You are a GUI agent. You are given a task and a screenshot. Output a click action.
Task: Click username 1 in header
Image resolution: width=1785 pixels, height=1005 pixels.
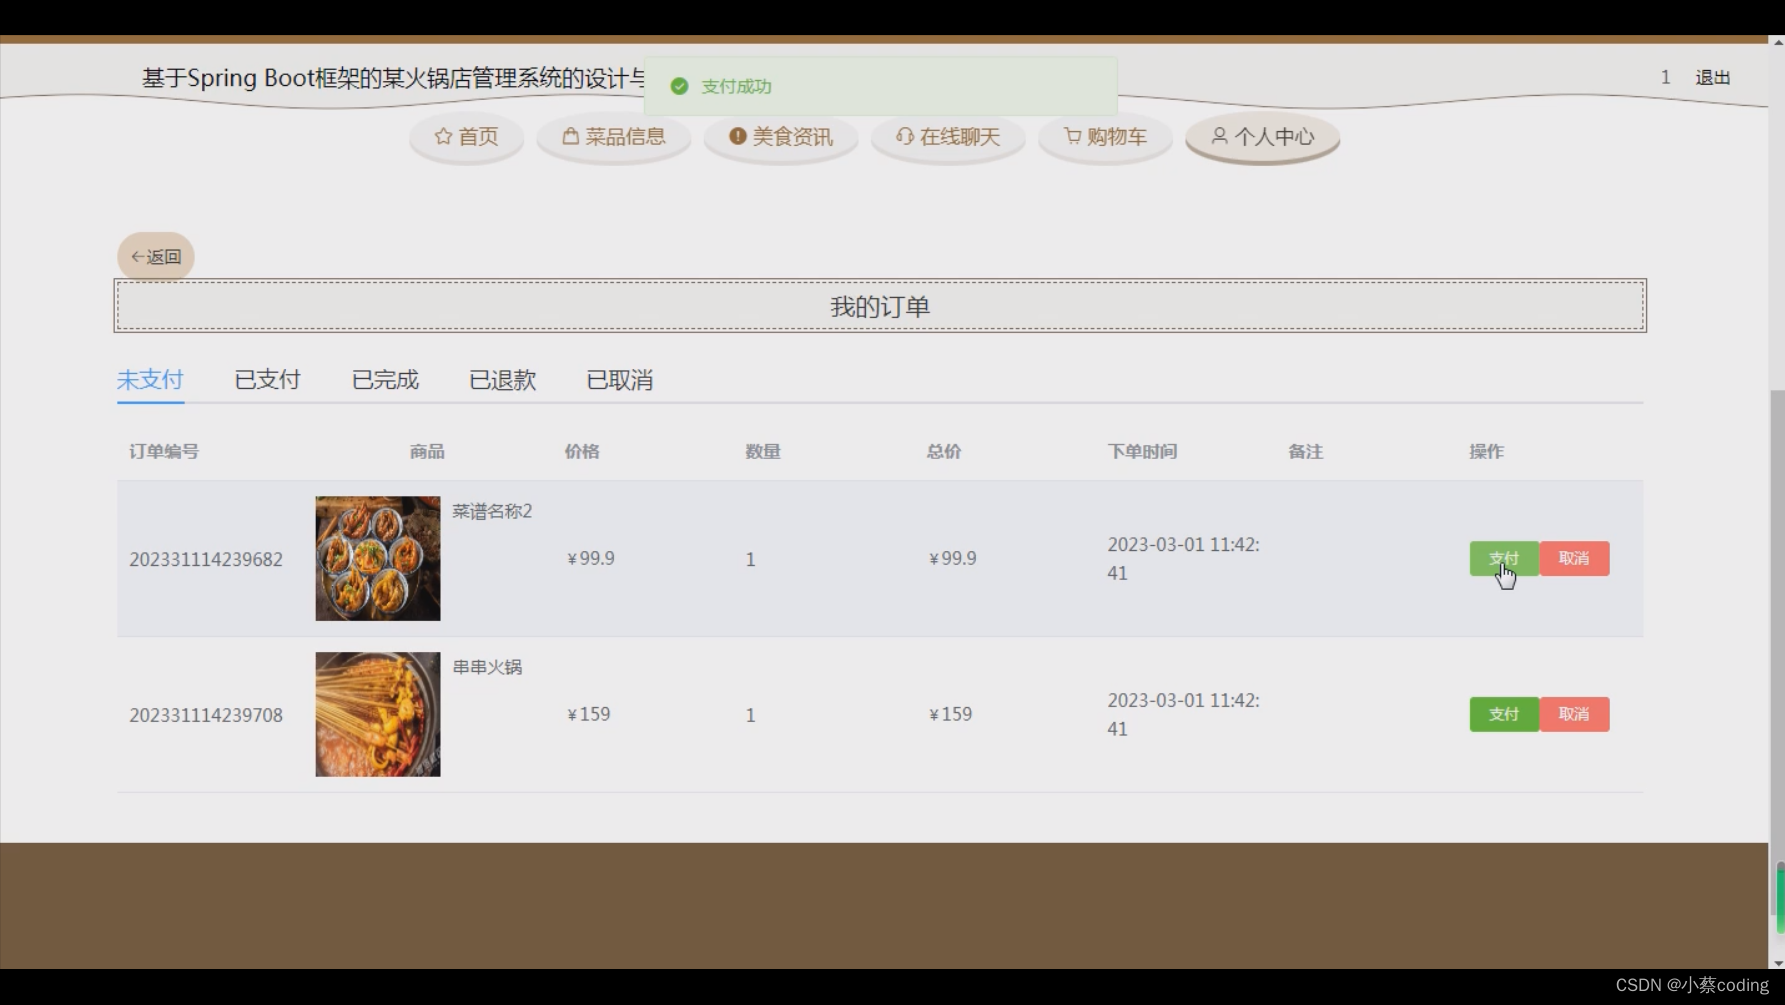pos(1665,77)
